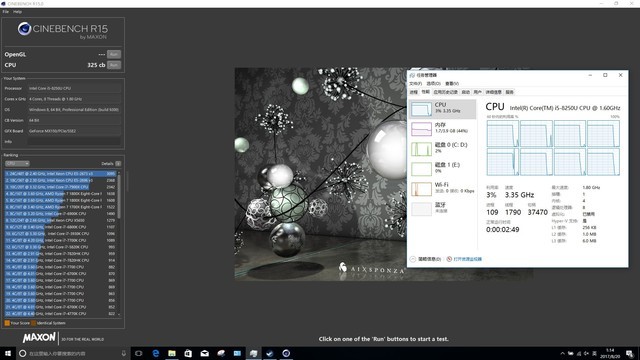The height and width of the screenshot is (360, 640).
Task: Switch to Task Manager Processes tab
Action: pos(414,92)
